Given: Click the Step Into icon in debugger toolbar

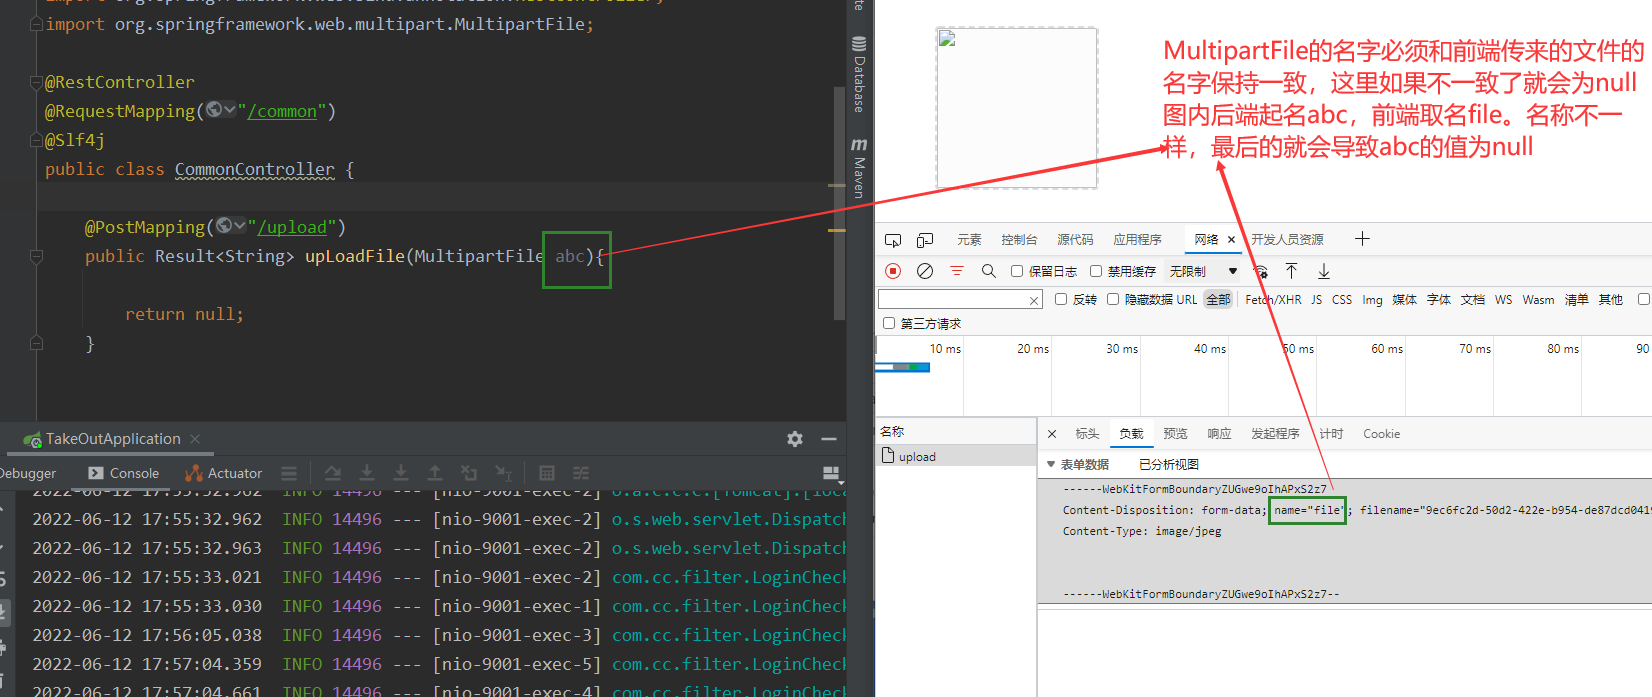Looking at the screenshot, I should click(x=367, y=473).
